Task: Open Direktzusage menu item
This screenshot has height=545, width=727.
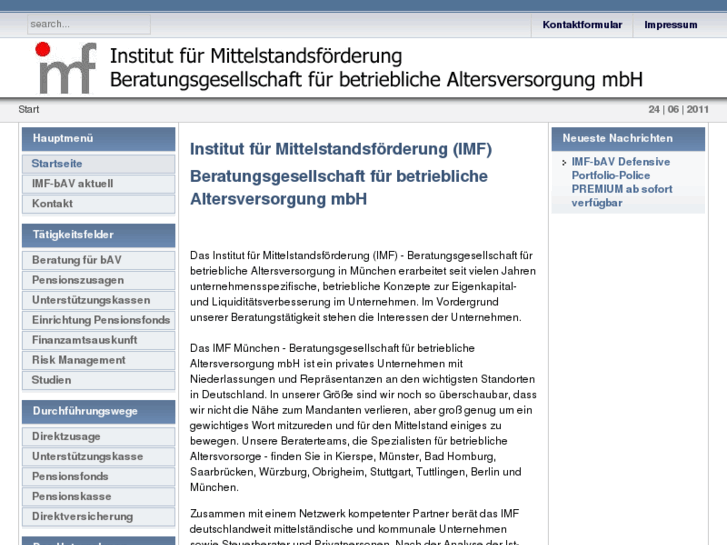Action: click(x=98, y=436)
